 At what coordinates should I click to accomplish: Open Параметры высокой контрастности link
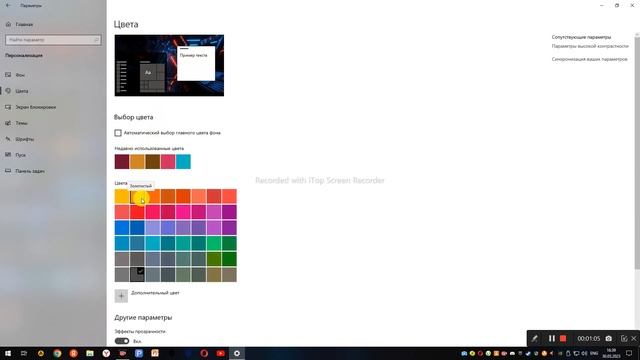(x=590, y=47)
